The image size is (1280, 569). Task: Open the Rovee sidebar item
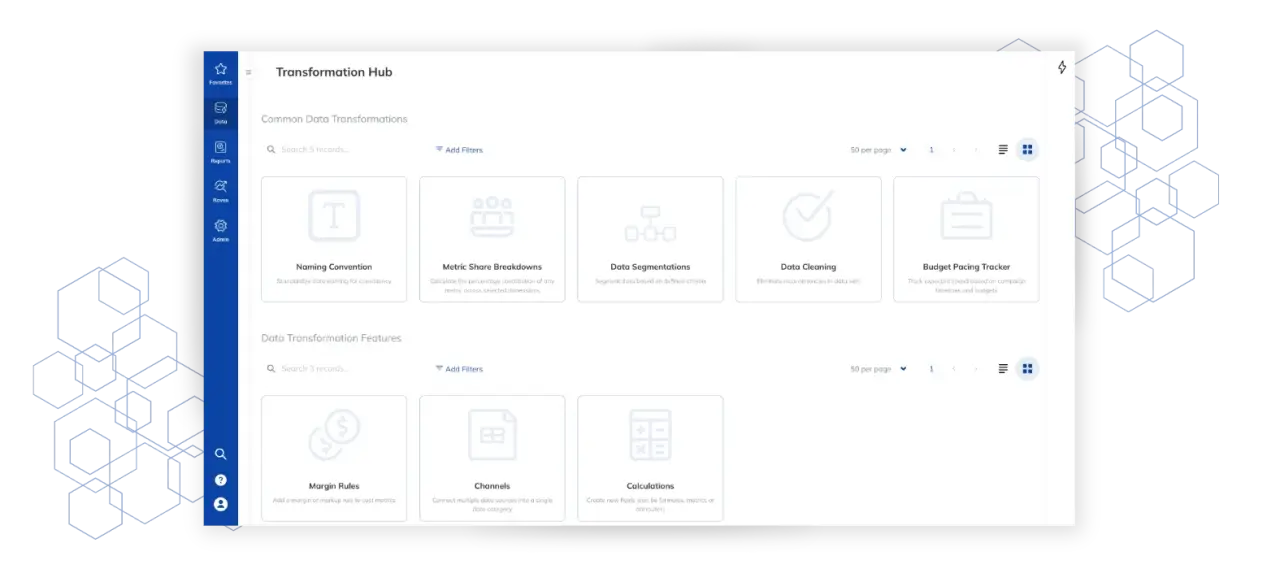point(221,191)
